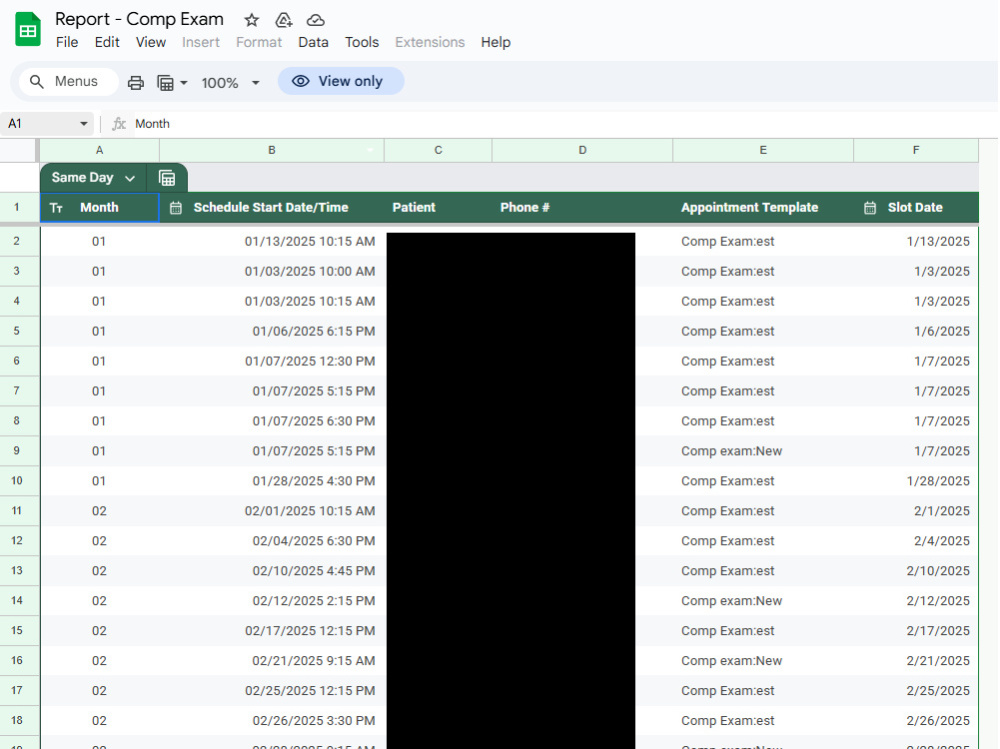Select cell 02/10/2025 4:45 PM
This screenshot has width=1000, height=749.
(272, 571)
